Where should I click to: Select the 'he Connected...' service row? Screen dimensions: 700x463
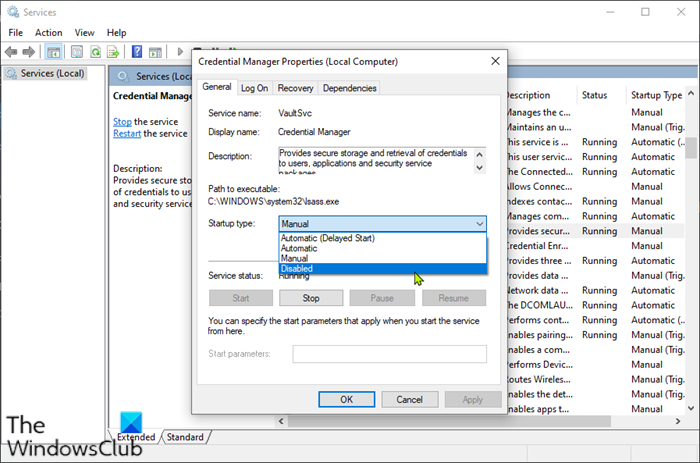(596, 172)
